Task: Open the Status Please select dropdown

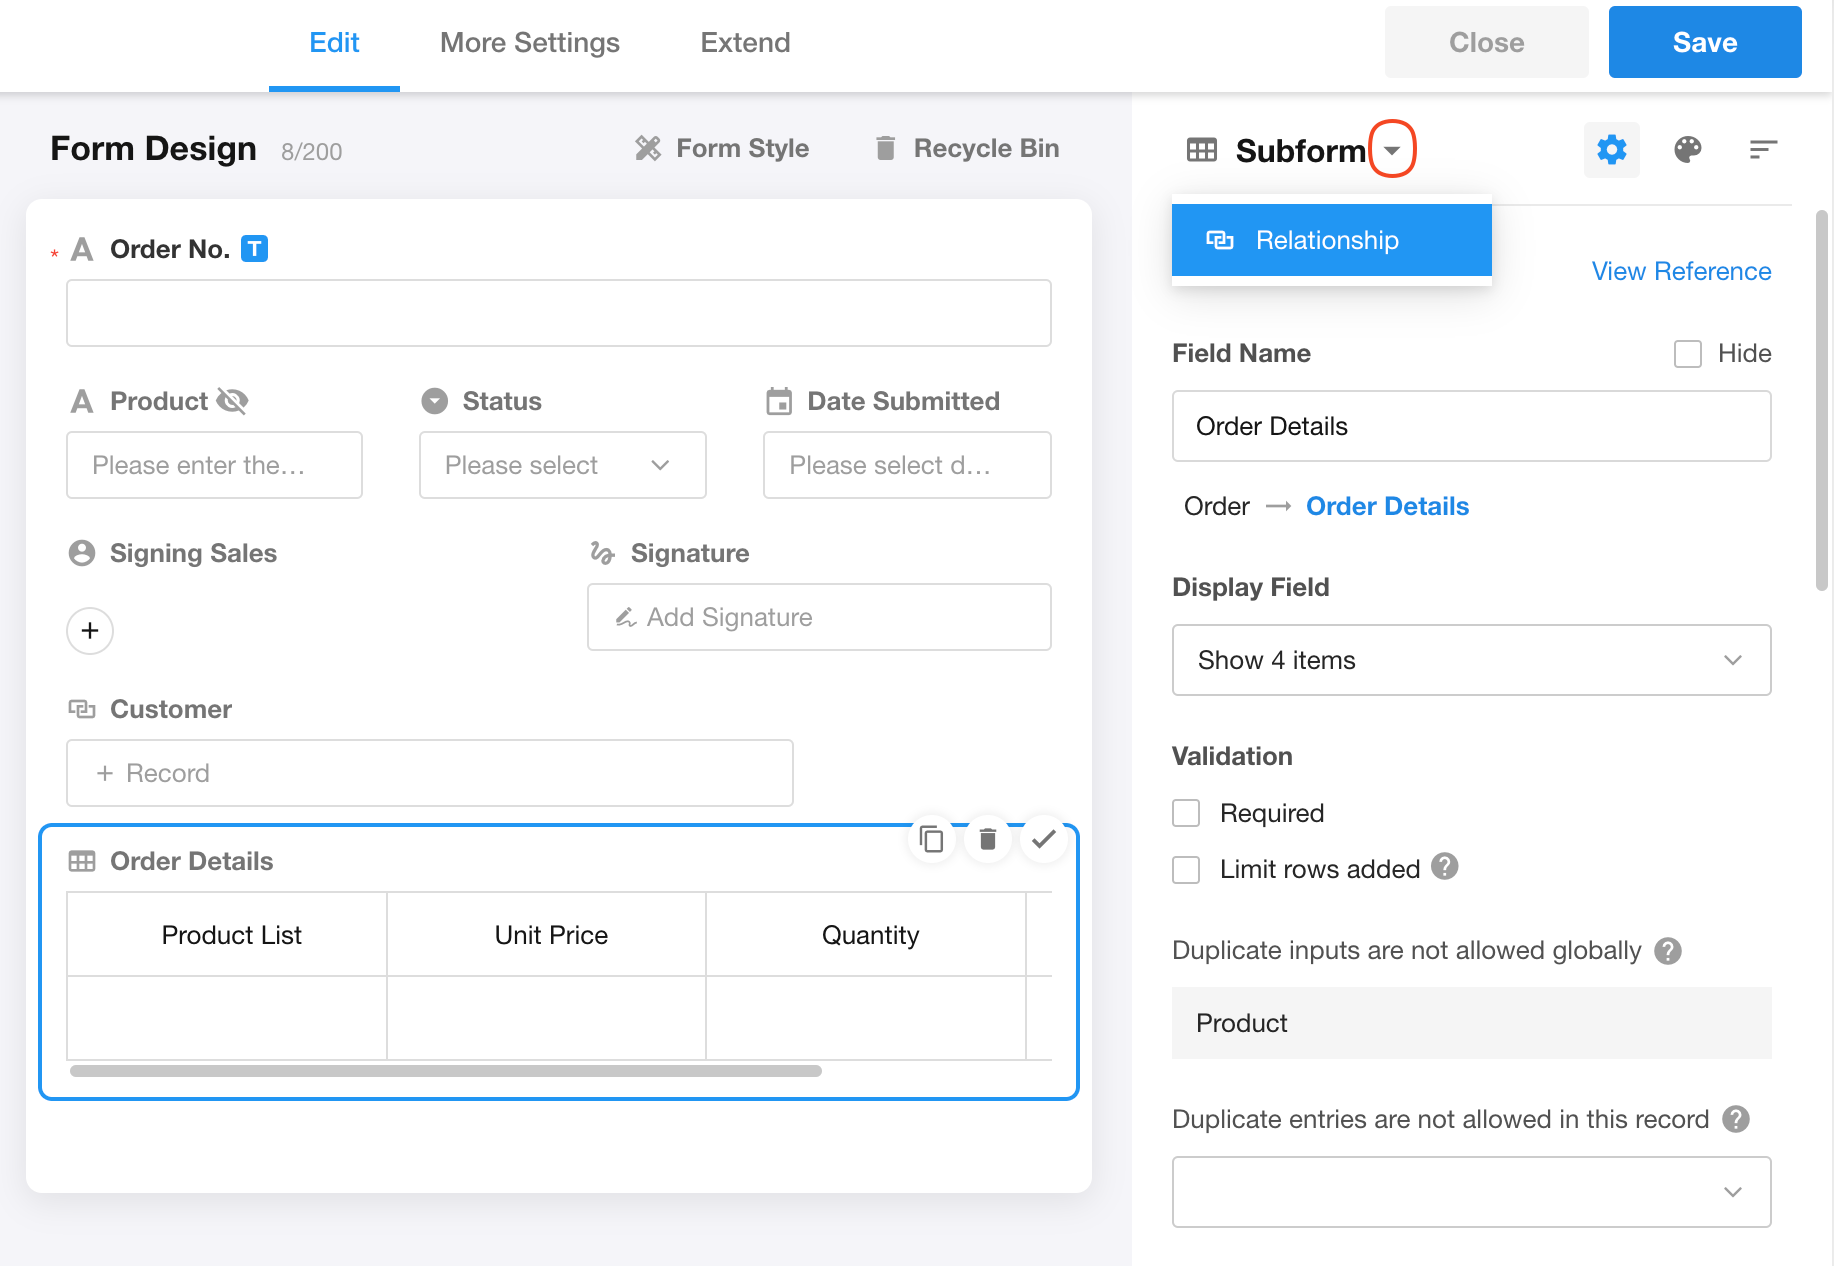Action: (x=562, y=465)
